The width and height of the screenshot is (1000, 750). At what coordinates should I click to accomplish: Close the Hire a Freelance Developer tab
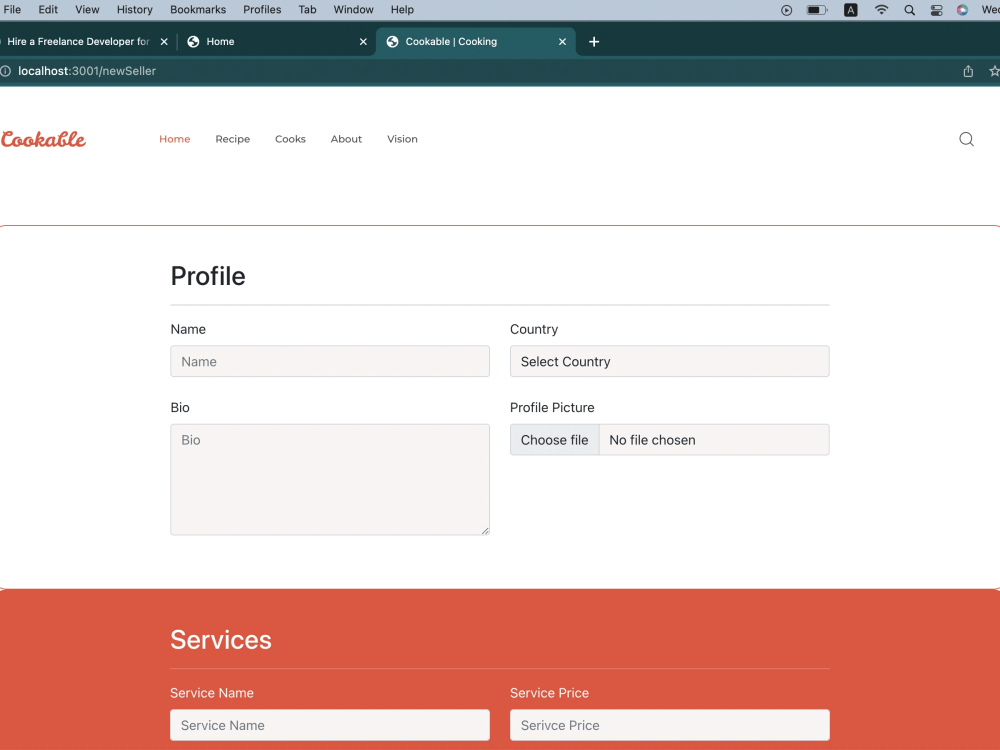(x=164, y=41)
